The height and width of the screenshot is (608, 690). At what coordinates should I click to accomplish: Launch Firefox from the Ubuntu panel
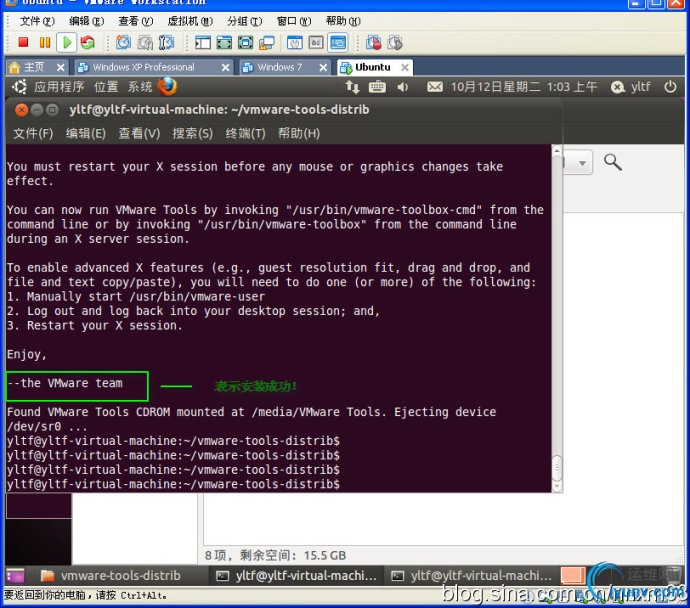[168, 86]
